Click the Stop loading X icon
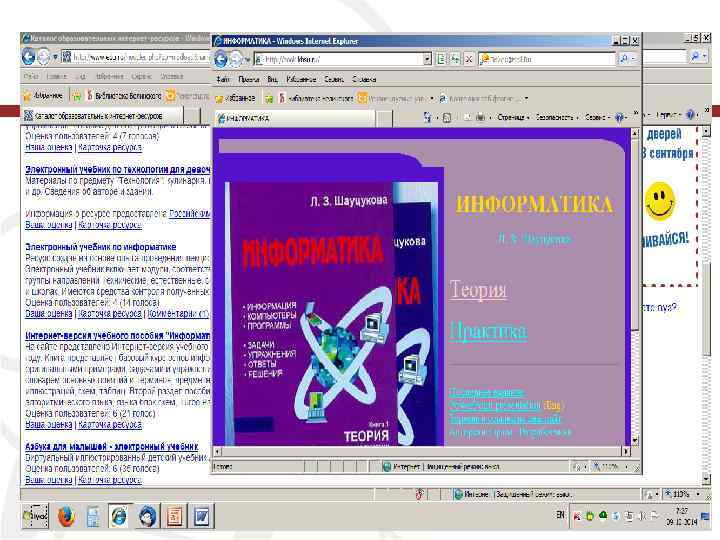The image size is (720, 540). (x=468, y=59)
